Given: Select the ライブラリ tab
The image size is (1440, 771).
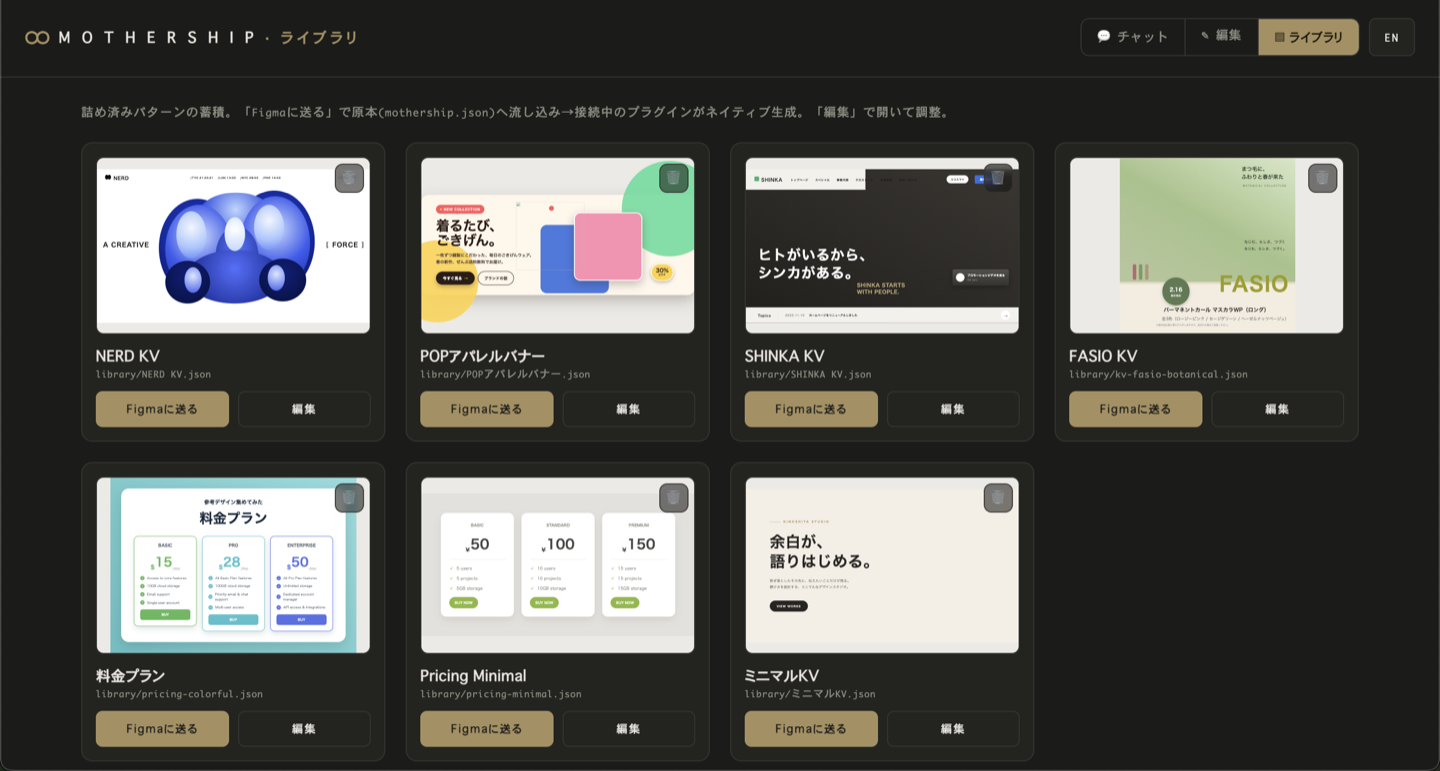Looking at the screenshot, I should point(1308,37).
